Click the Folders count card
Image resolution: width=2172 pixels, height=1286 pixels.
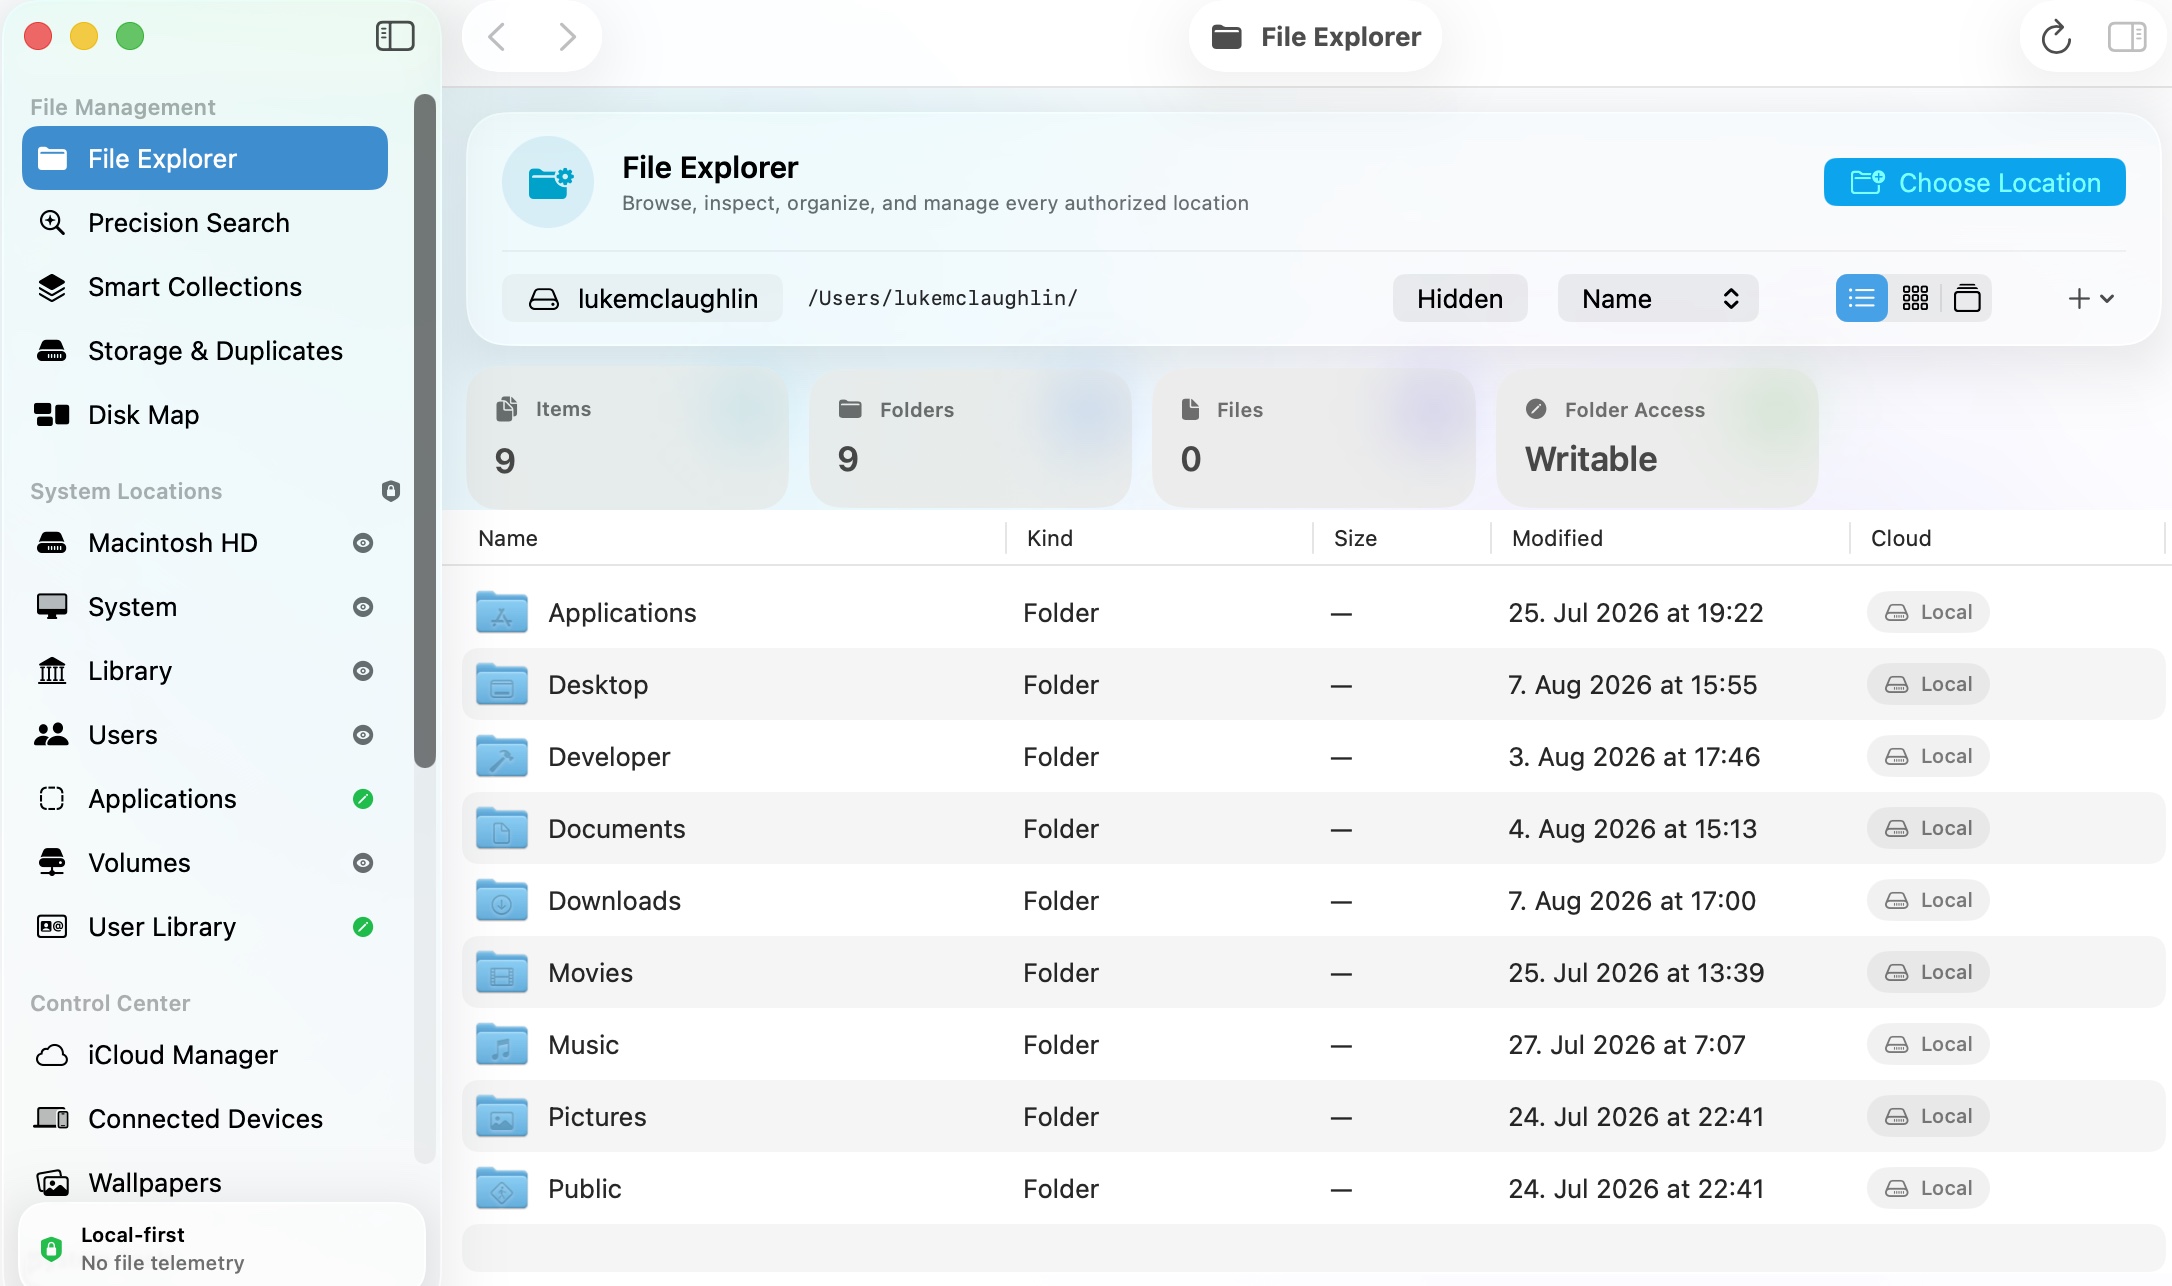coord(970,438)
